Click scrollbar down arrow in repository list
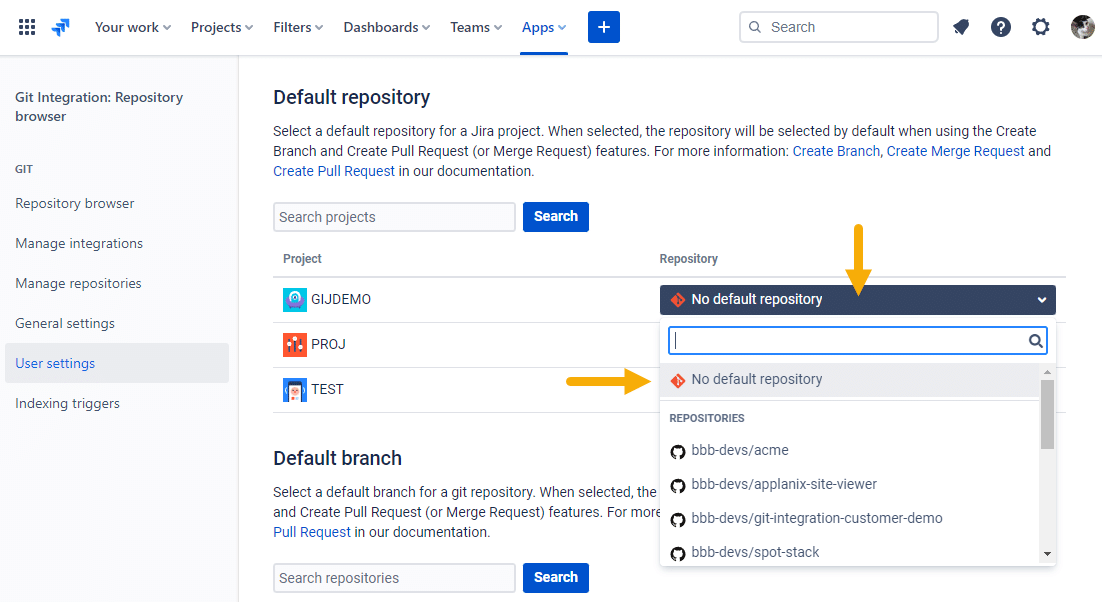The width and height of the screenshot is (1102, 602). point(1047,554)
